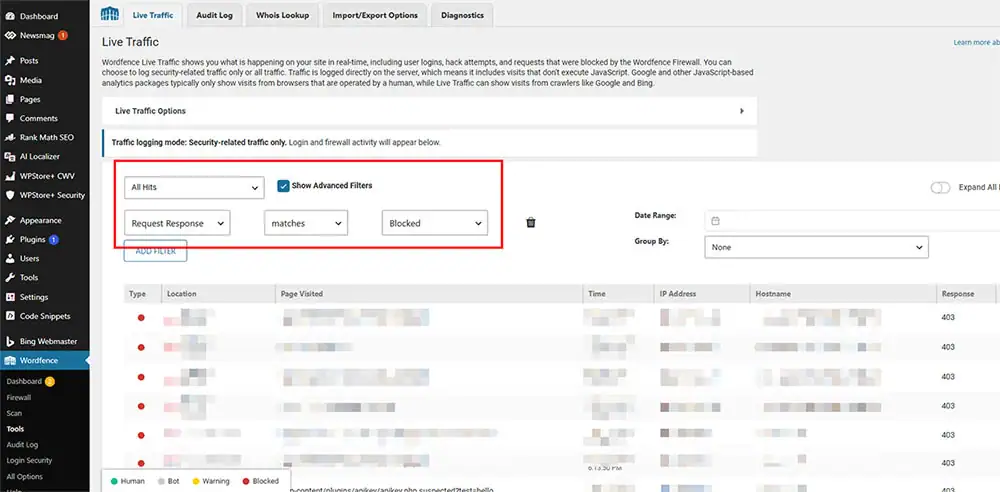Image resolution: width=1000 pixels, height=492 pixels.
Task: Open Wordfence Firewall submenu item
Action: pos(18,397)
